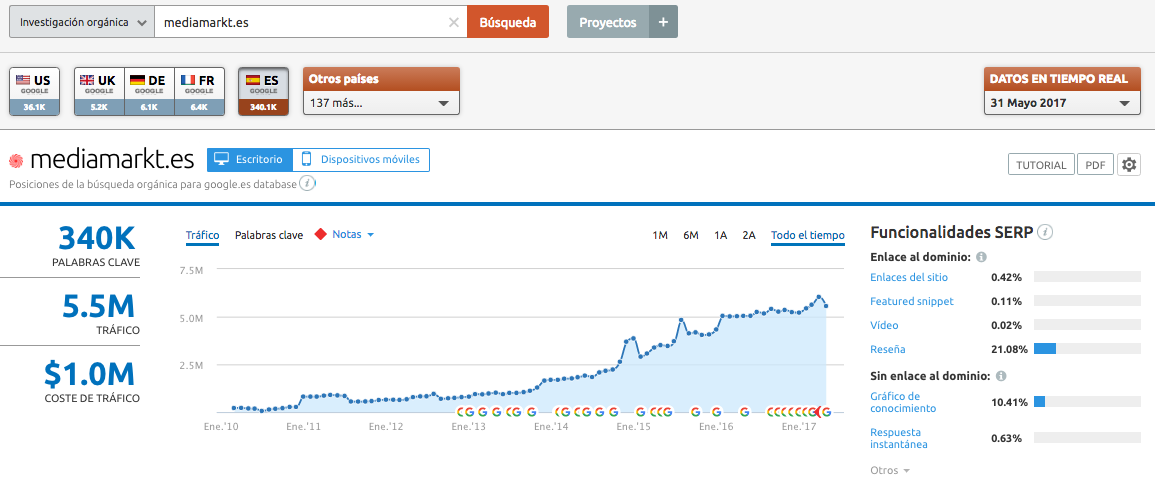Open the Featured snippet link

(x=912, y=301)
